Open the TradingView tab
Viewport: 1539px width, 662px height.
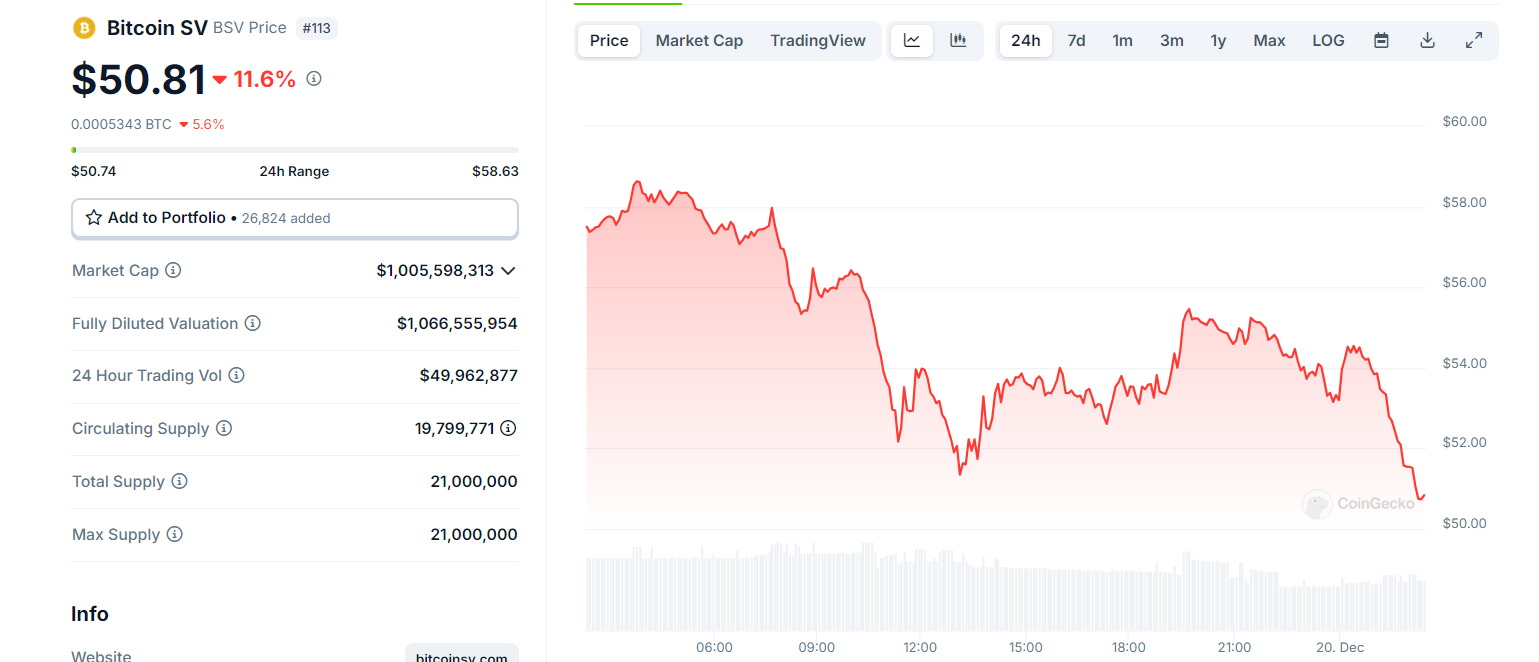click(818, 41)
